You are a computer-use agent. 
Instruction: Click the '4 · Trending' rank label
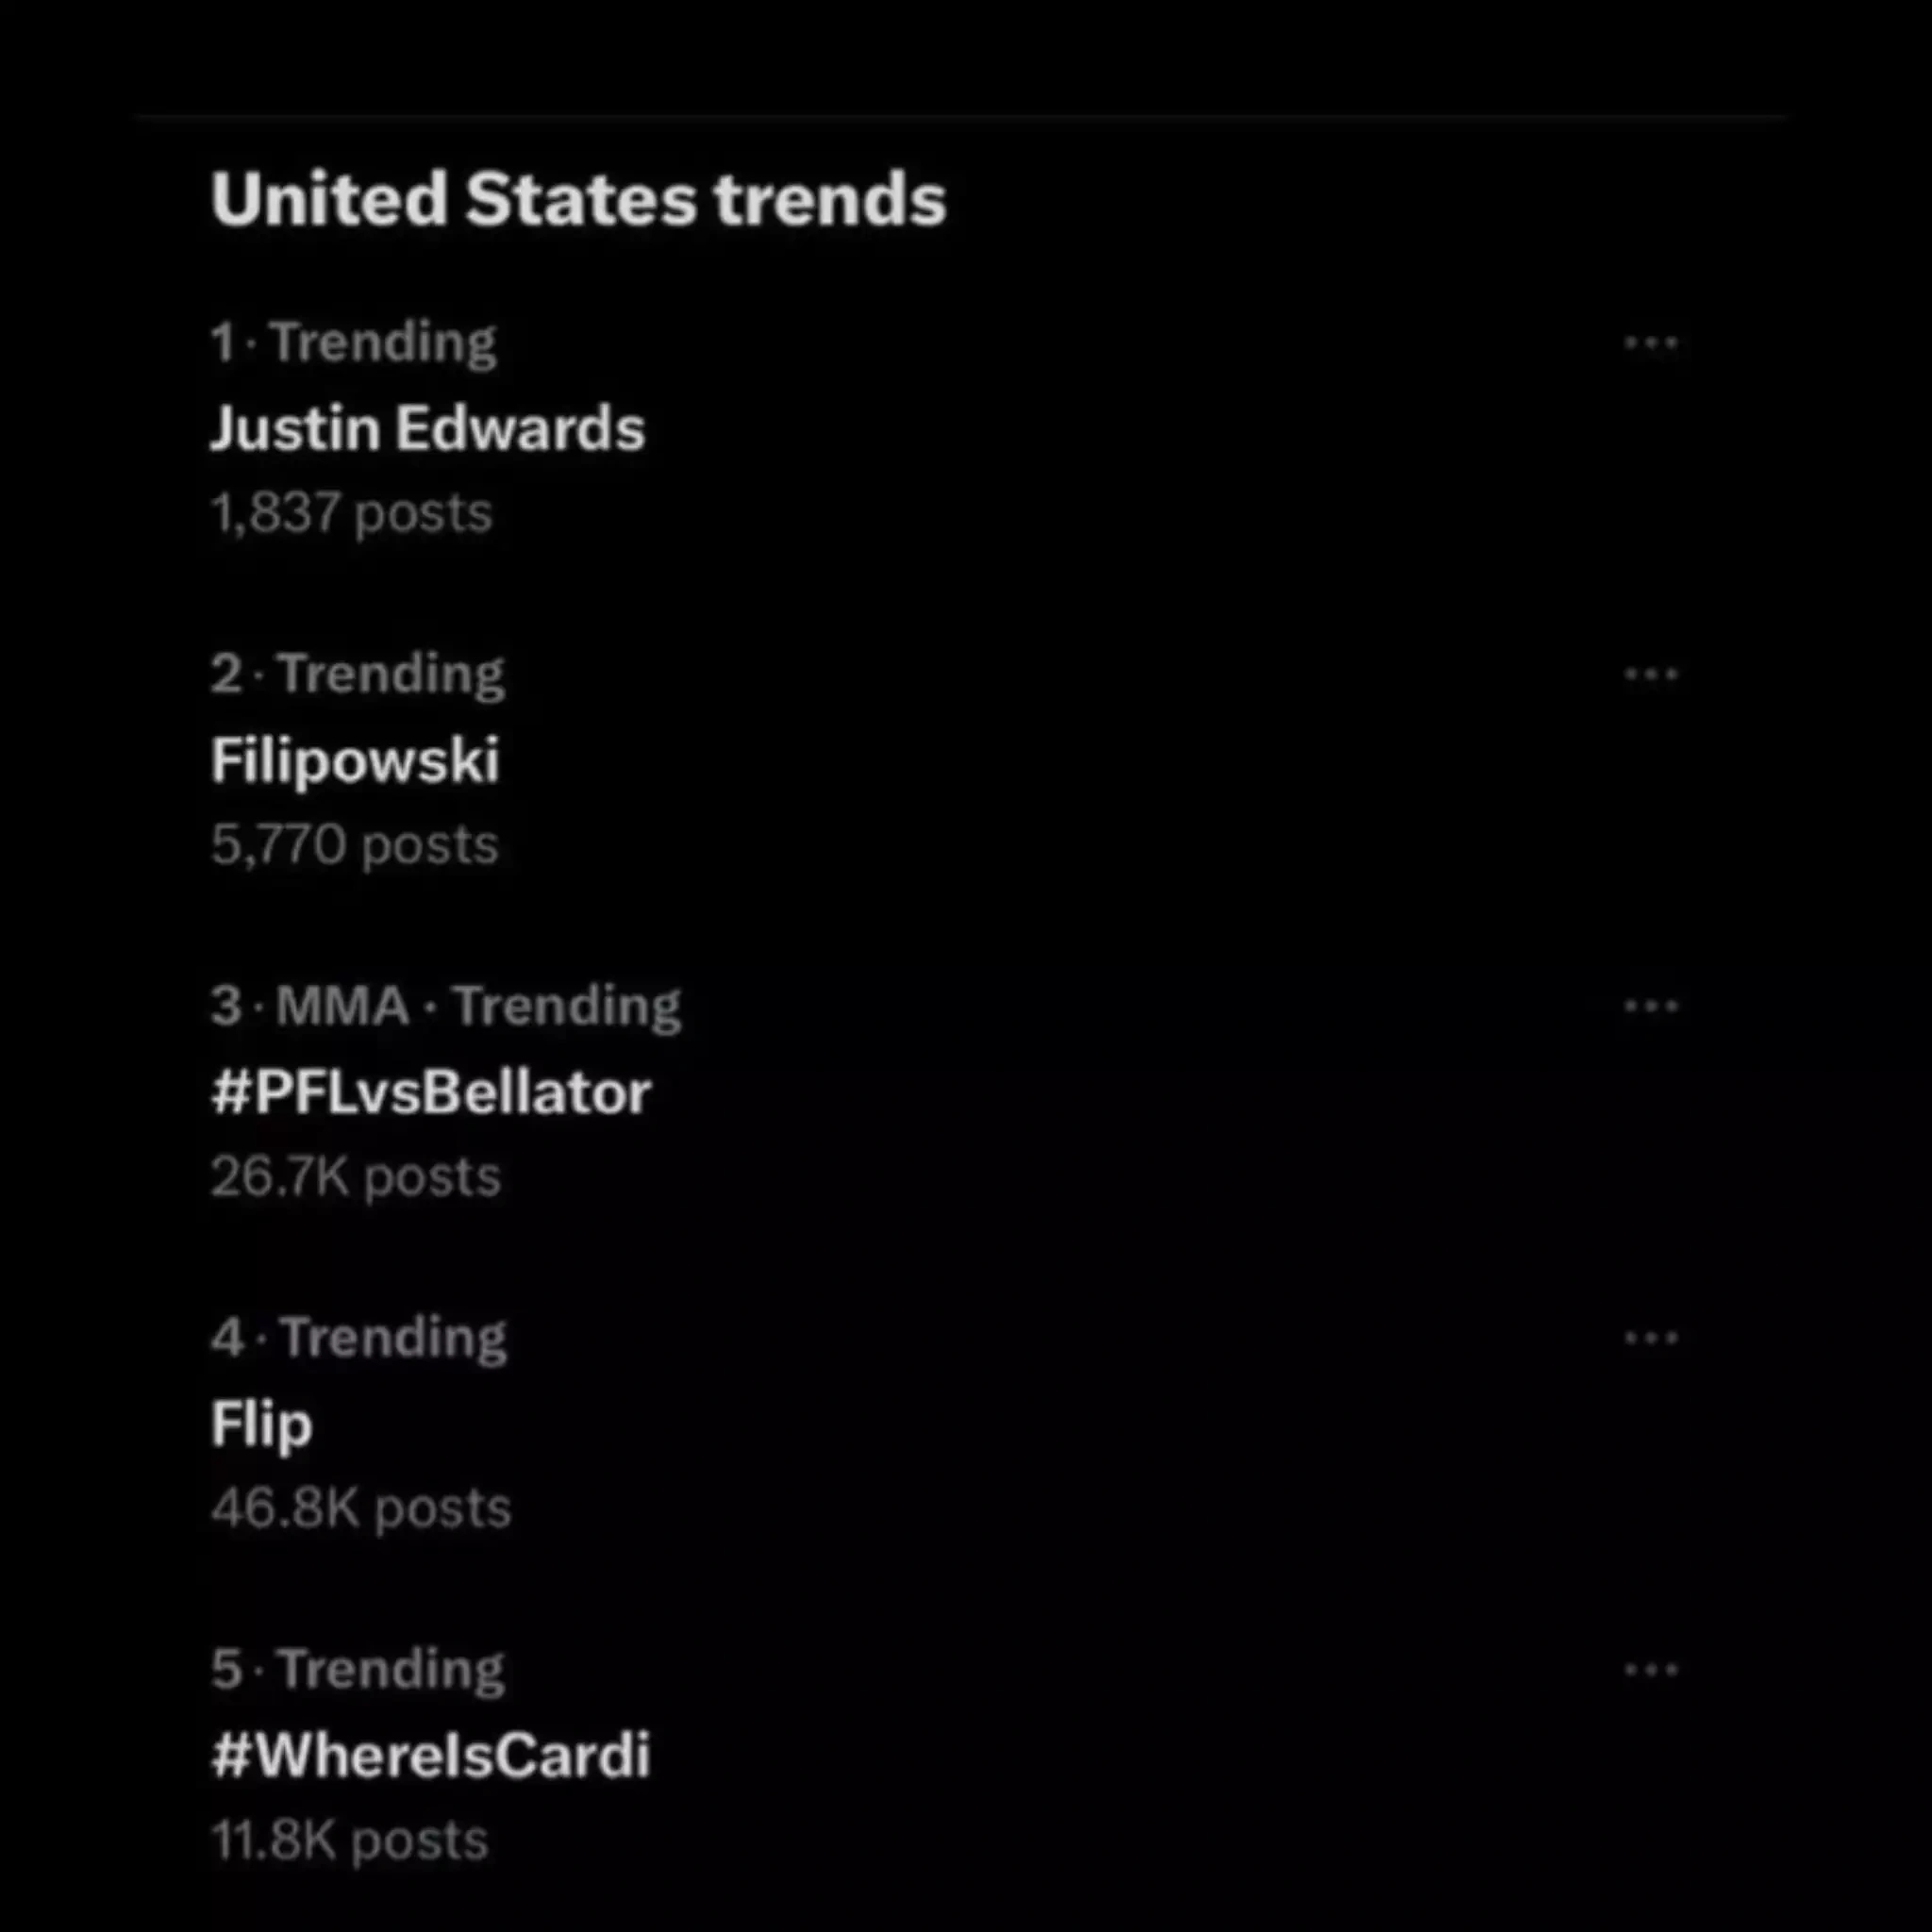[x=359, y=1338]
